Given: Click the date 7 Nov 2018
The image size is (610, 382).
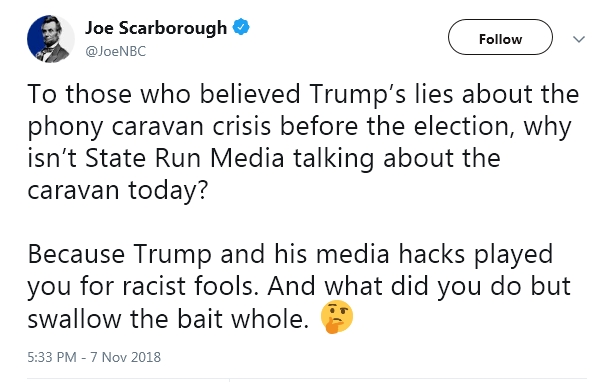Looking at the screenshot, I should pos(126,357).
